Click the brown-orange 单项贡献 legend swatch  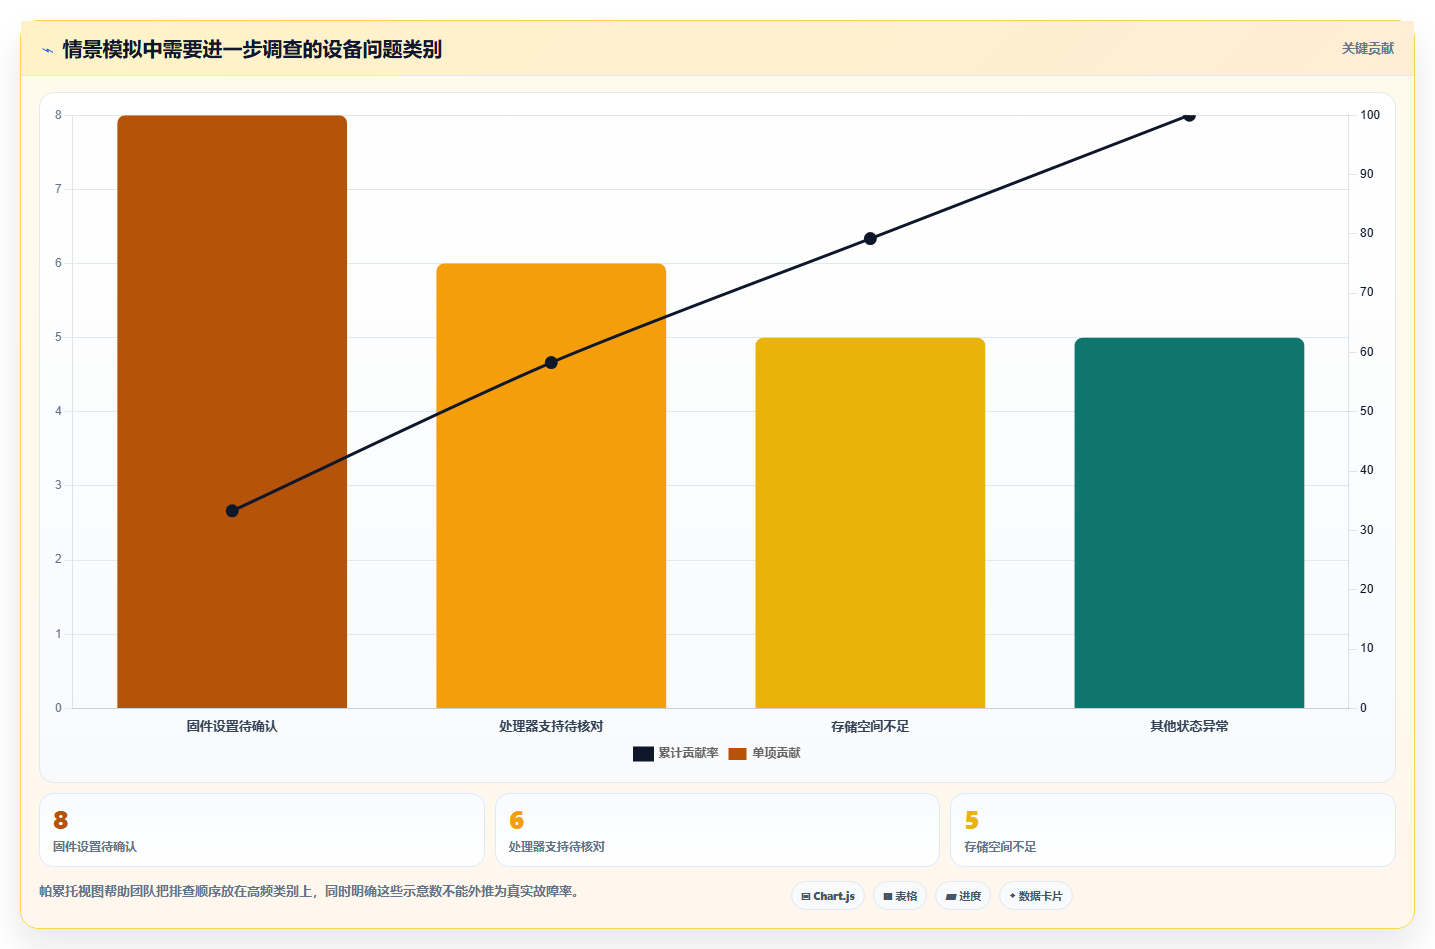737,754
